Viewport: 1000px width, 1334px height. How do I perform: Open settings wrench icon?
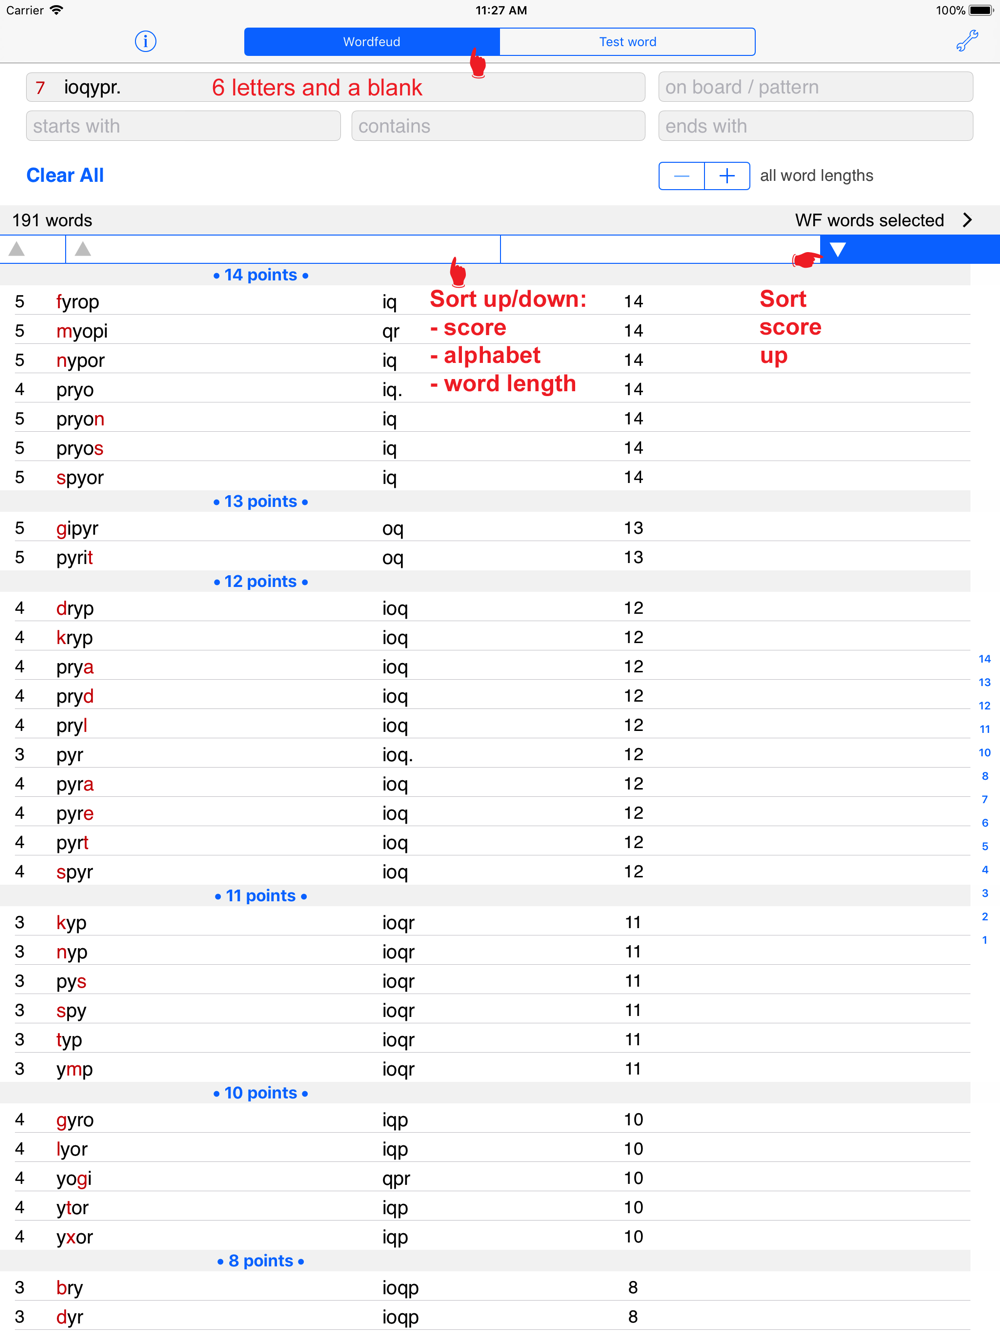click(x=967, y=41)
